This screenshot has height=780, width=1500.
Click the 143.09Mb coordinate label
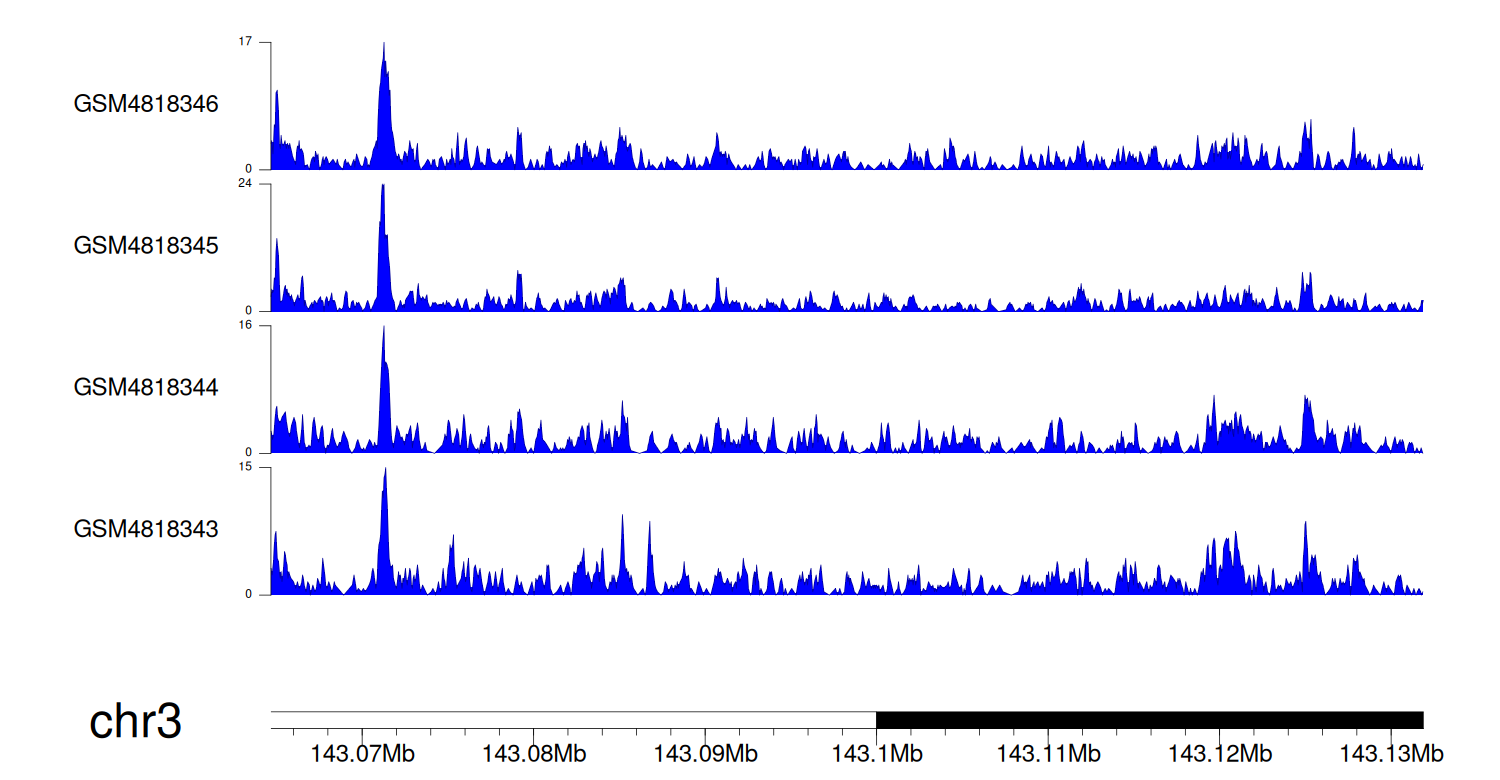pyautogui.click(x=704, y=752)
